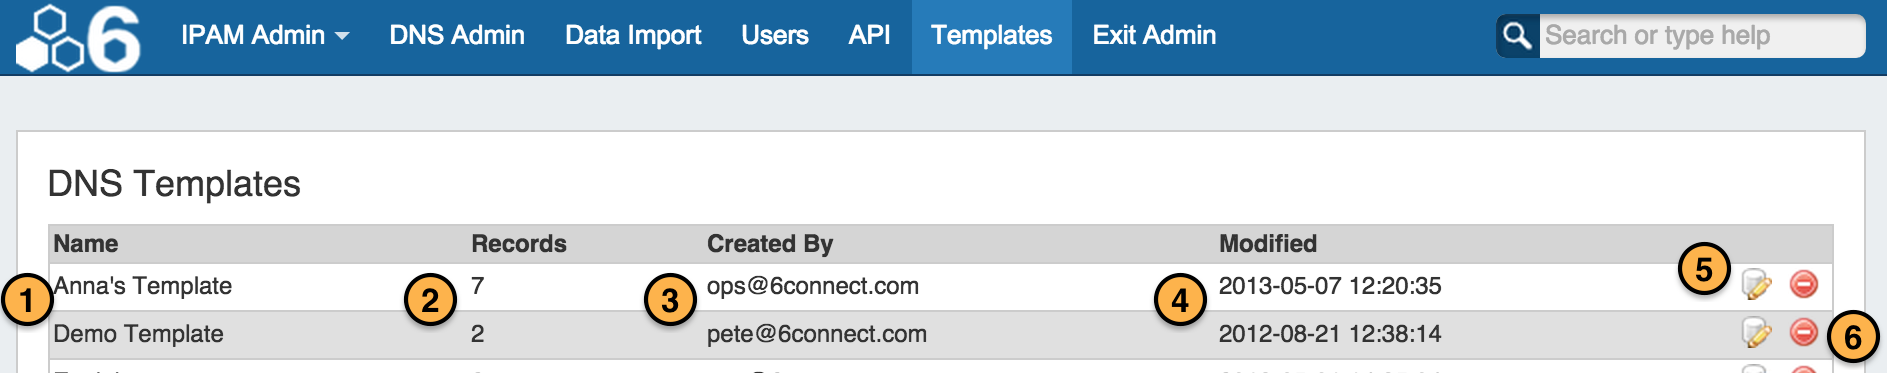Edit Anna's Template with pencil icon
The width and height of the screenshot is (1887, 373).
(1757, 285)
